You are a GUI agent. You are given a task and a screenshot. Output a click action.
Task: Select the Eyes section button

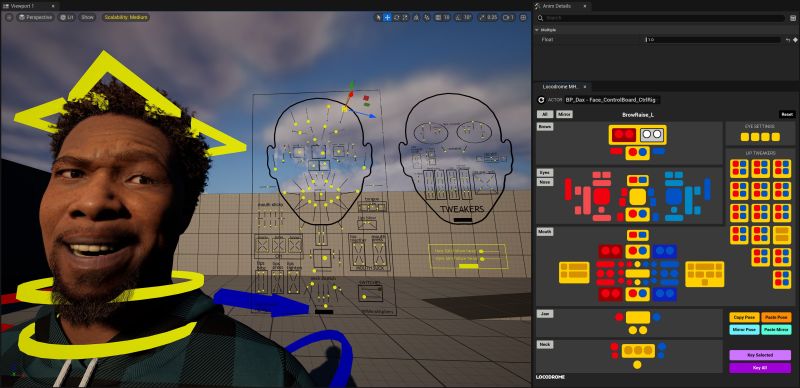tap(545, 173)
